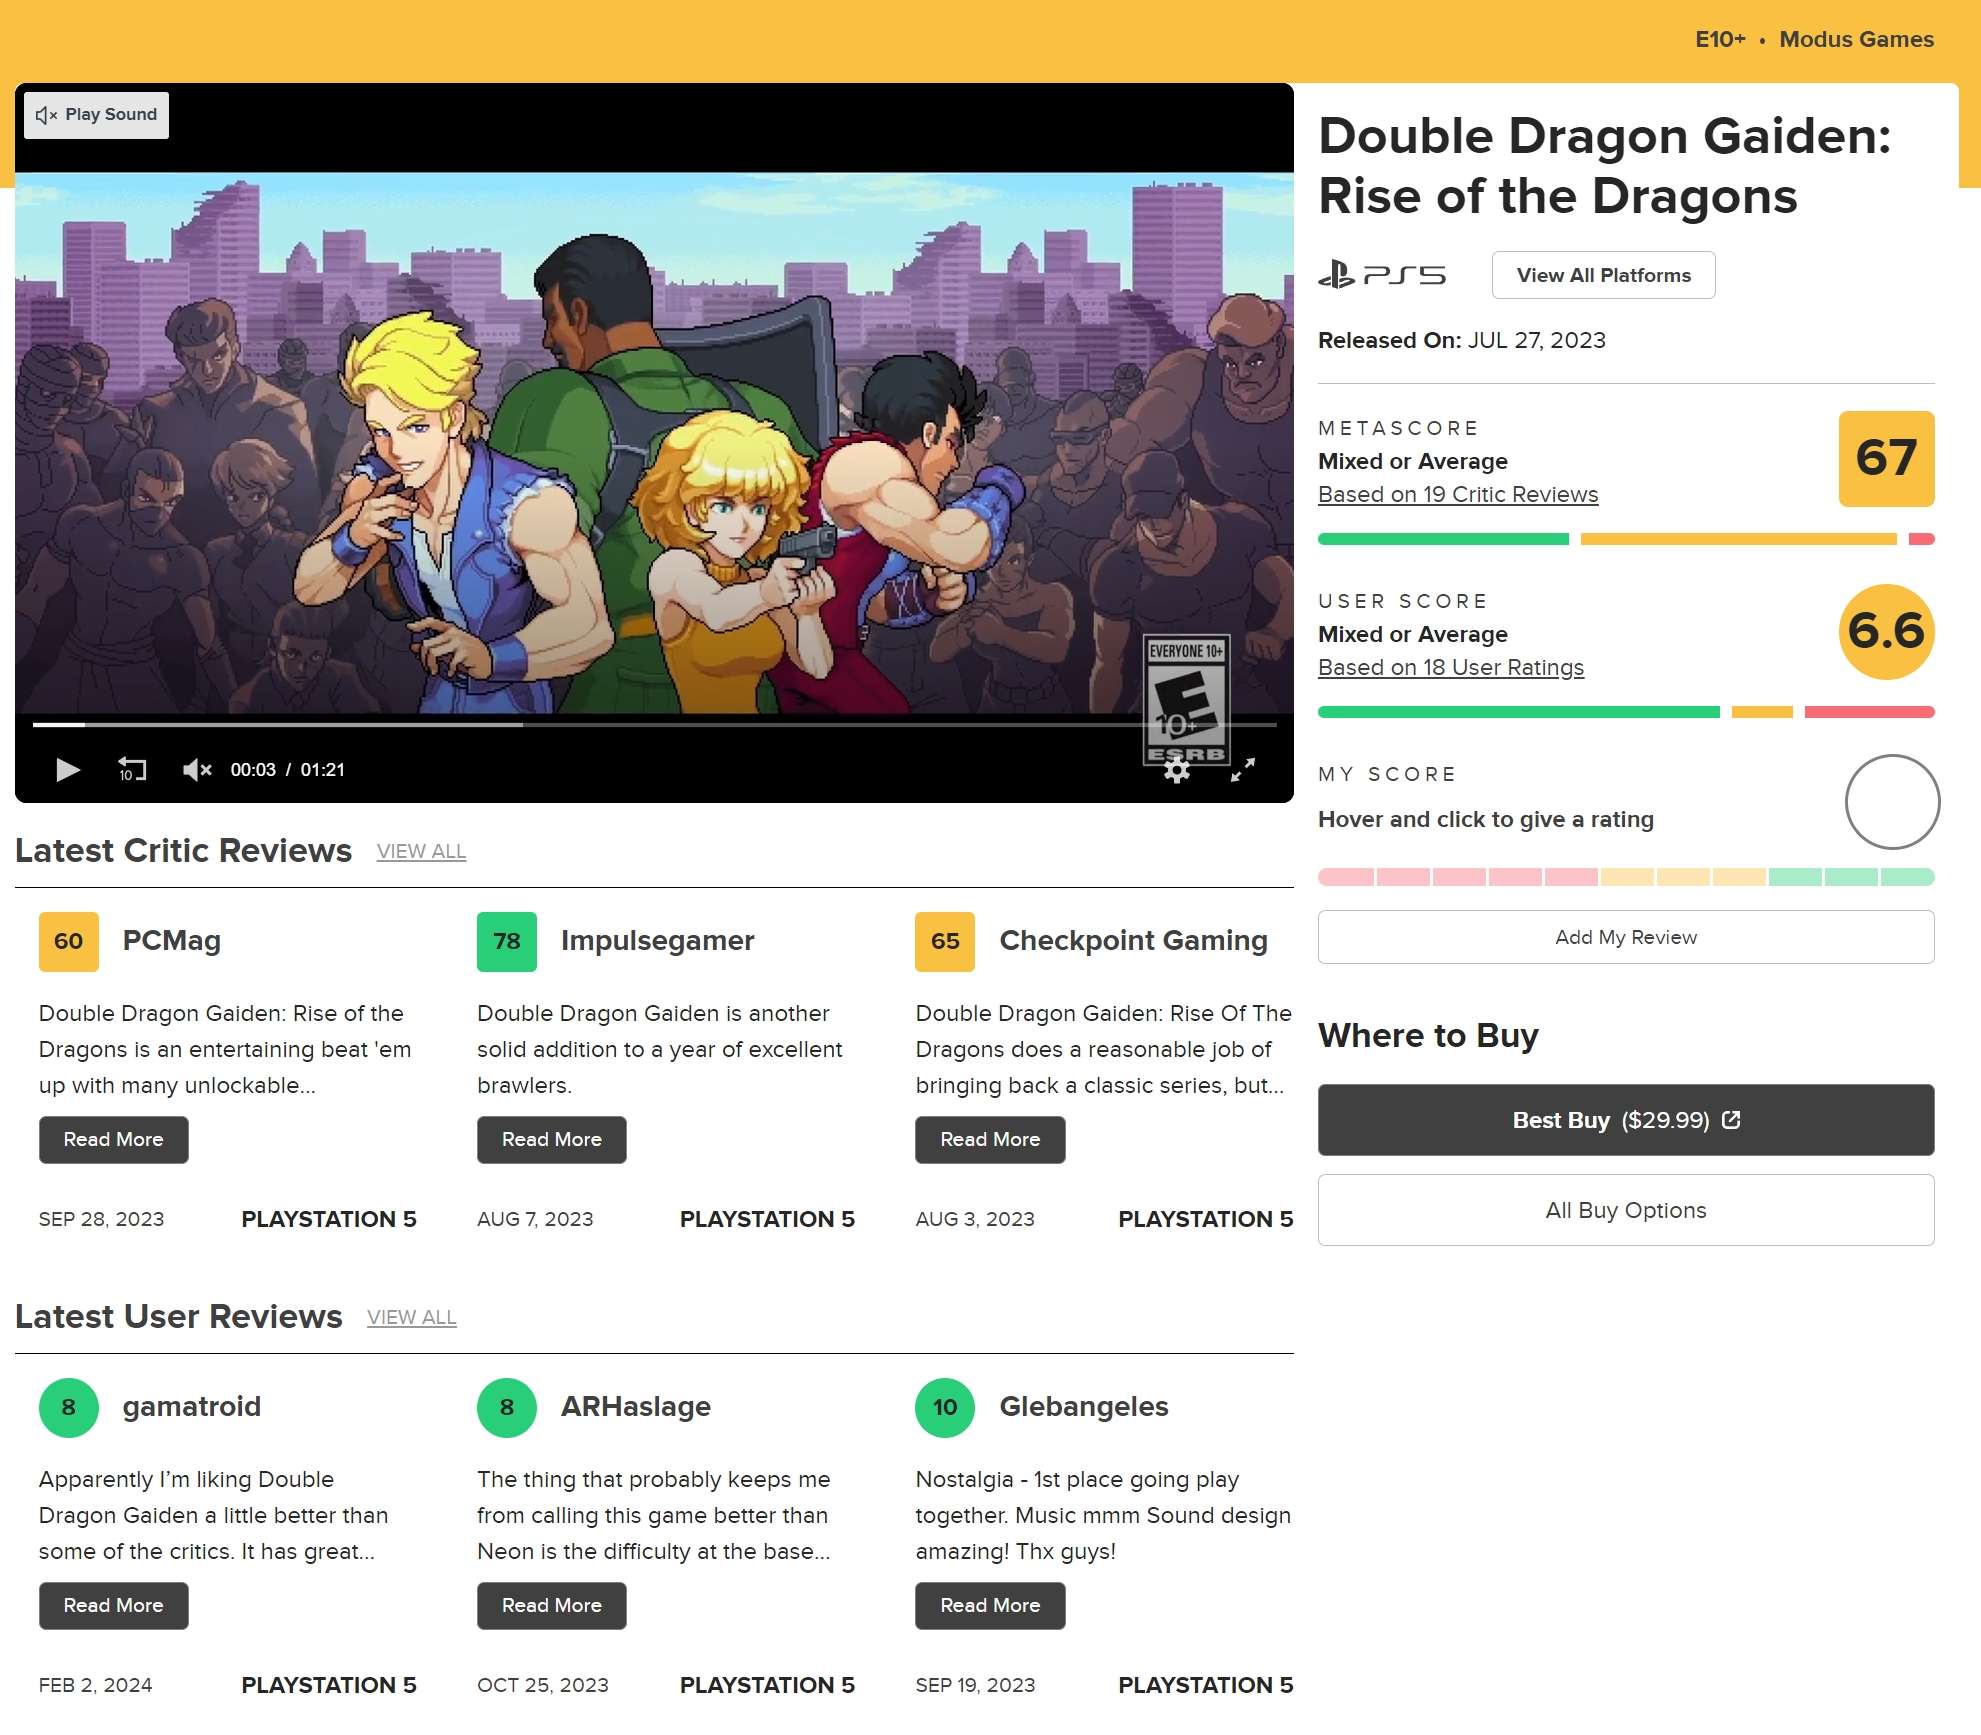Click the metascore distribution bar
The height and width of the screenshot is (1735, 1981).
(x=1626, y=539)
